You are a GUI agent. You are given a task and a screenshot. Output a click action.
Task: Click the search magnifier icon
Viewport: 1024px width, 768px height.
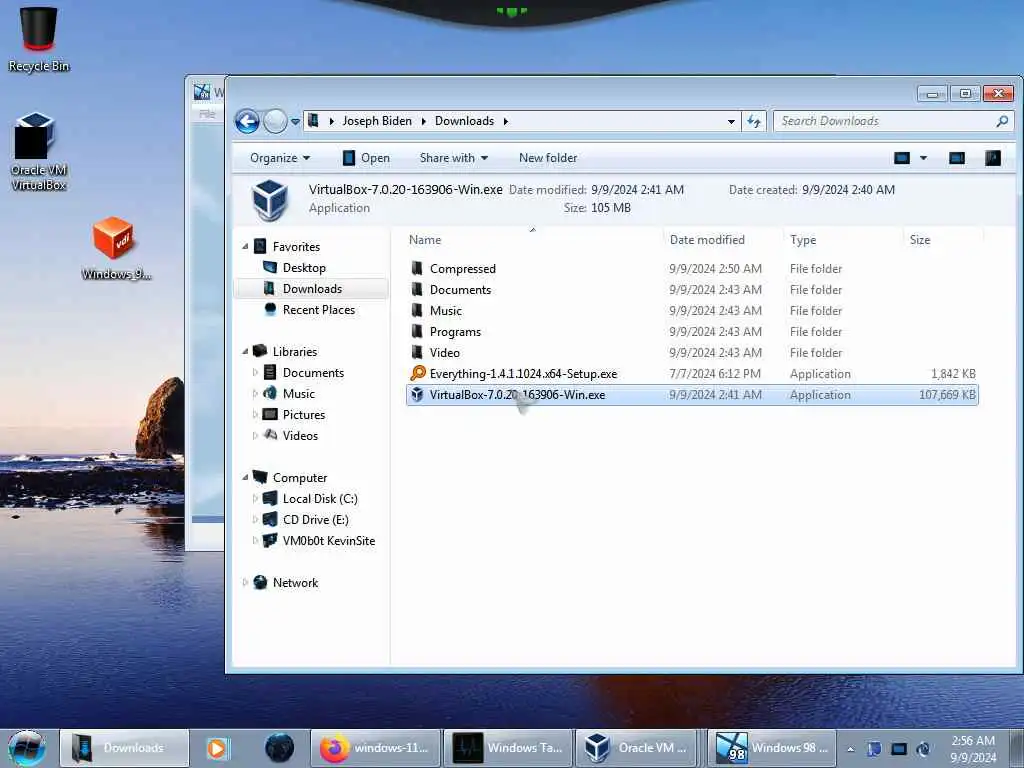(x=1002, y=121)
